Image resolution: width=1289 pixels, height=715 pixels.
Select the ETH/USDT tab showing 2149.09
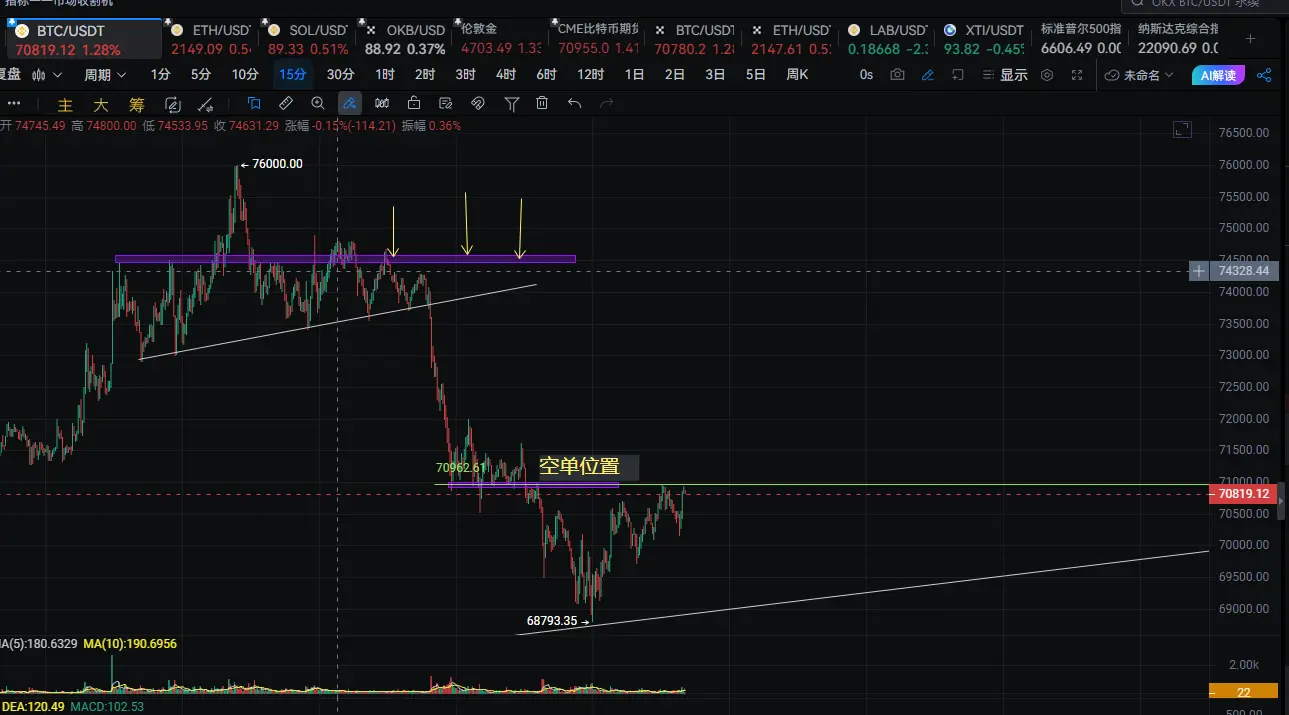[x=210, y=40]
